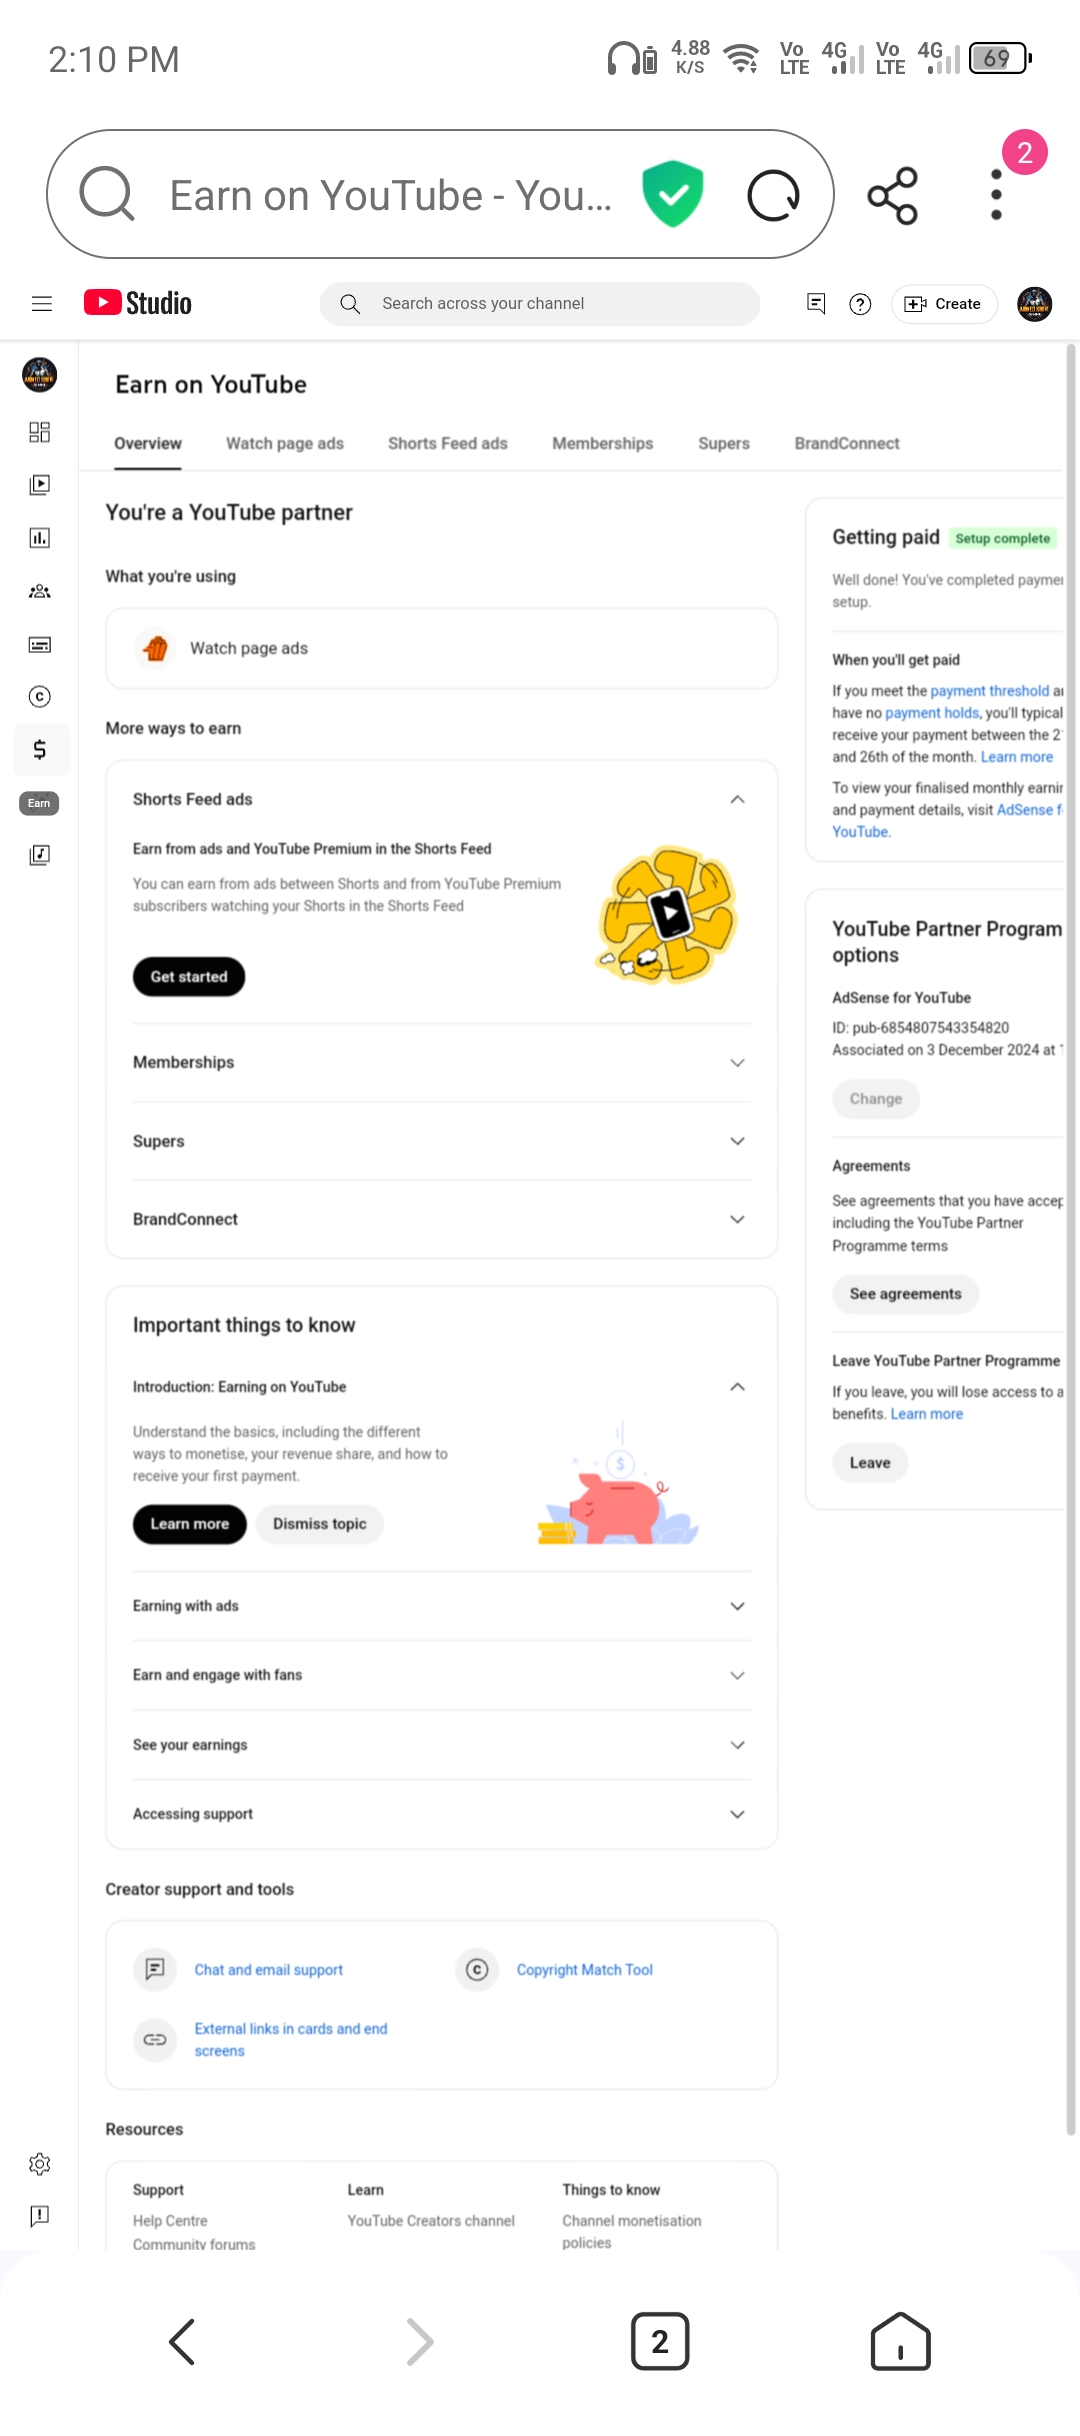Switch to the Watch page ads tab

click(x=285, y=443)
